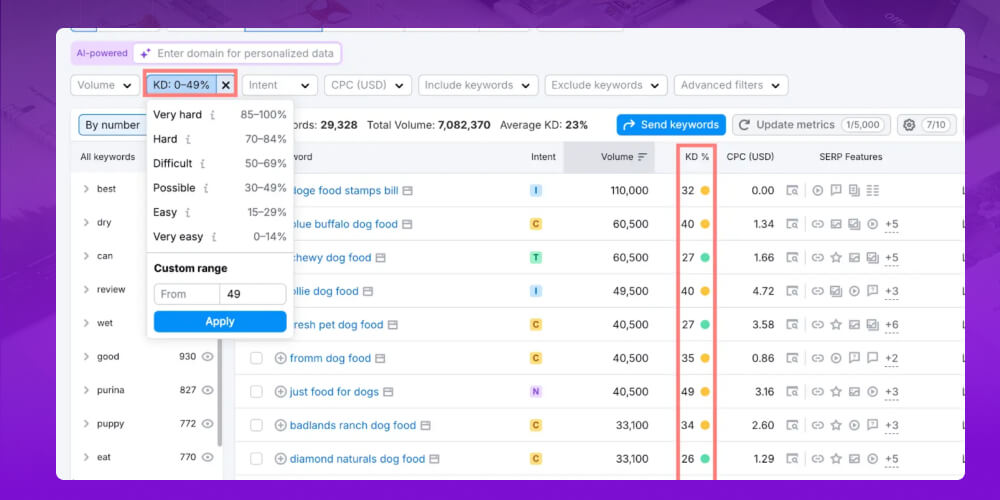Image resolution: width=1000 pixels, height=500 pixels.
Task: Open the just food for dogs link
Action: point(334,392)
